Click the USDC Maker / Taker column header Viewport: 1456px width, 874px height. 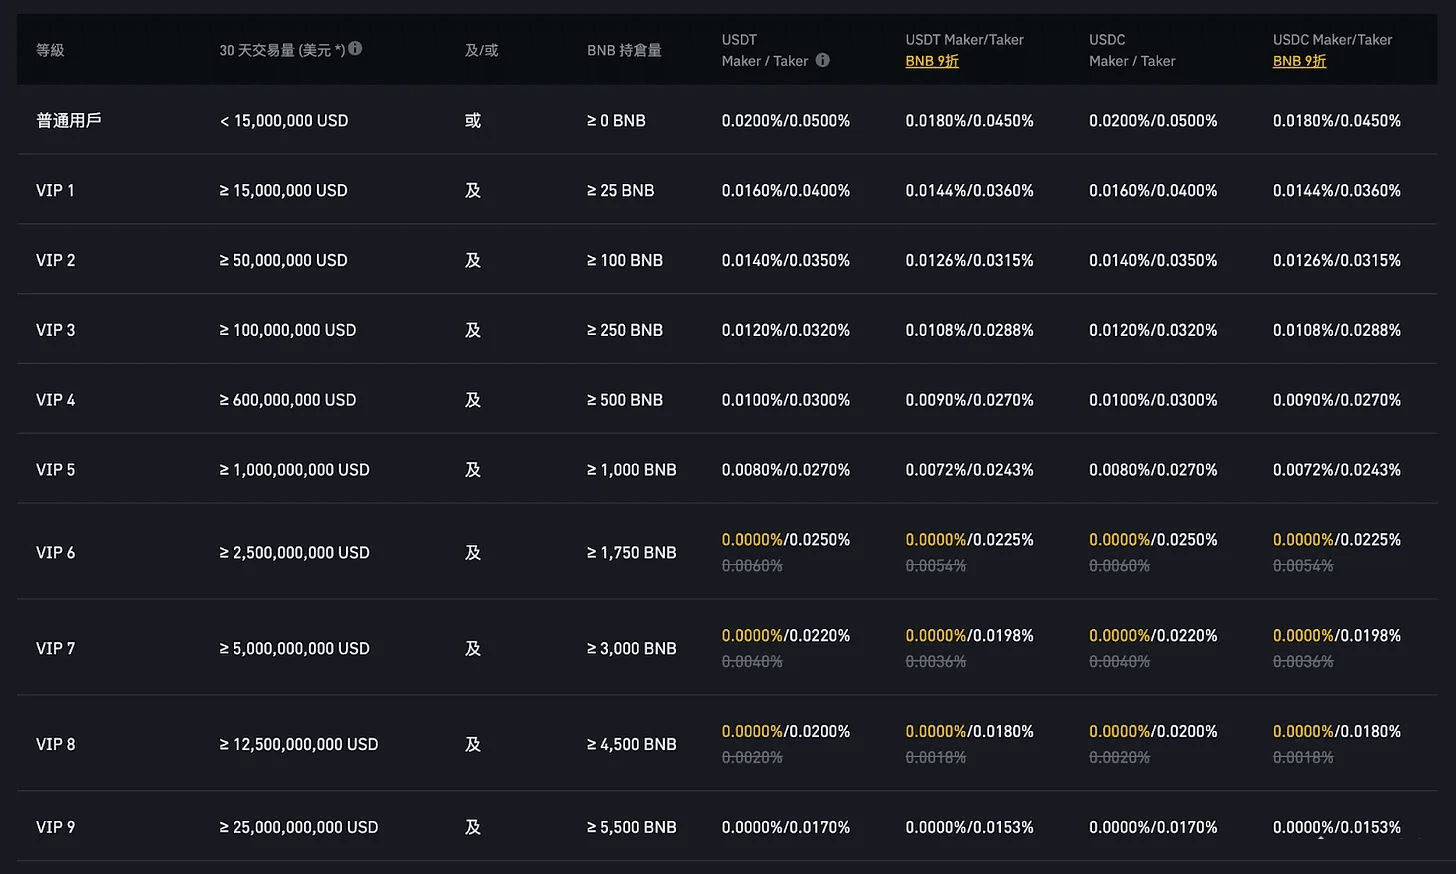click(x=1131, y=50)
